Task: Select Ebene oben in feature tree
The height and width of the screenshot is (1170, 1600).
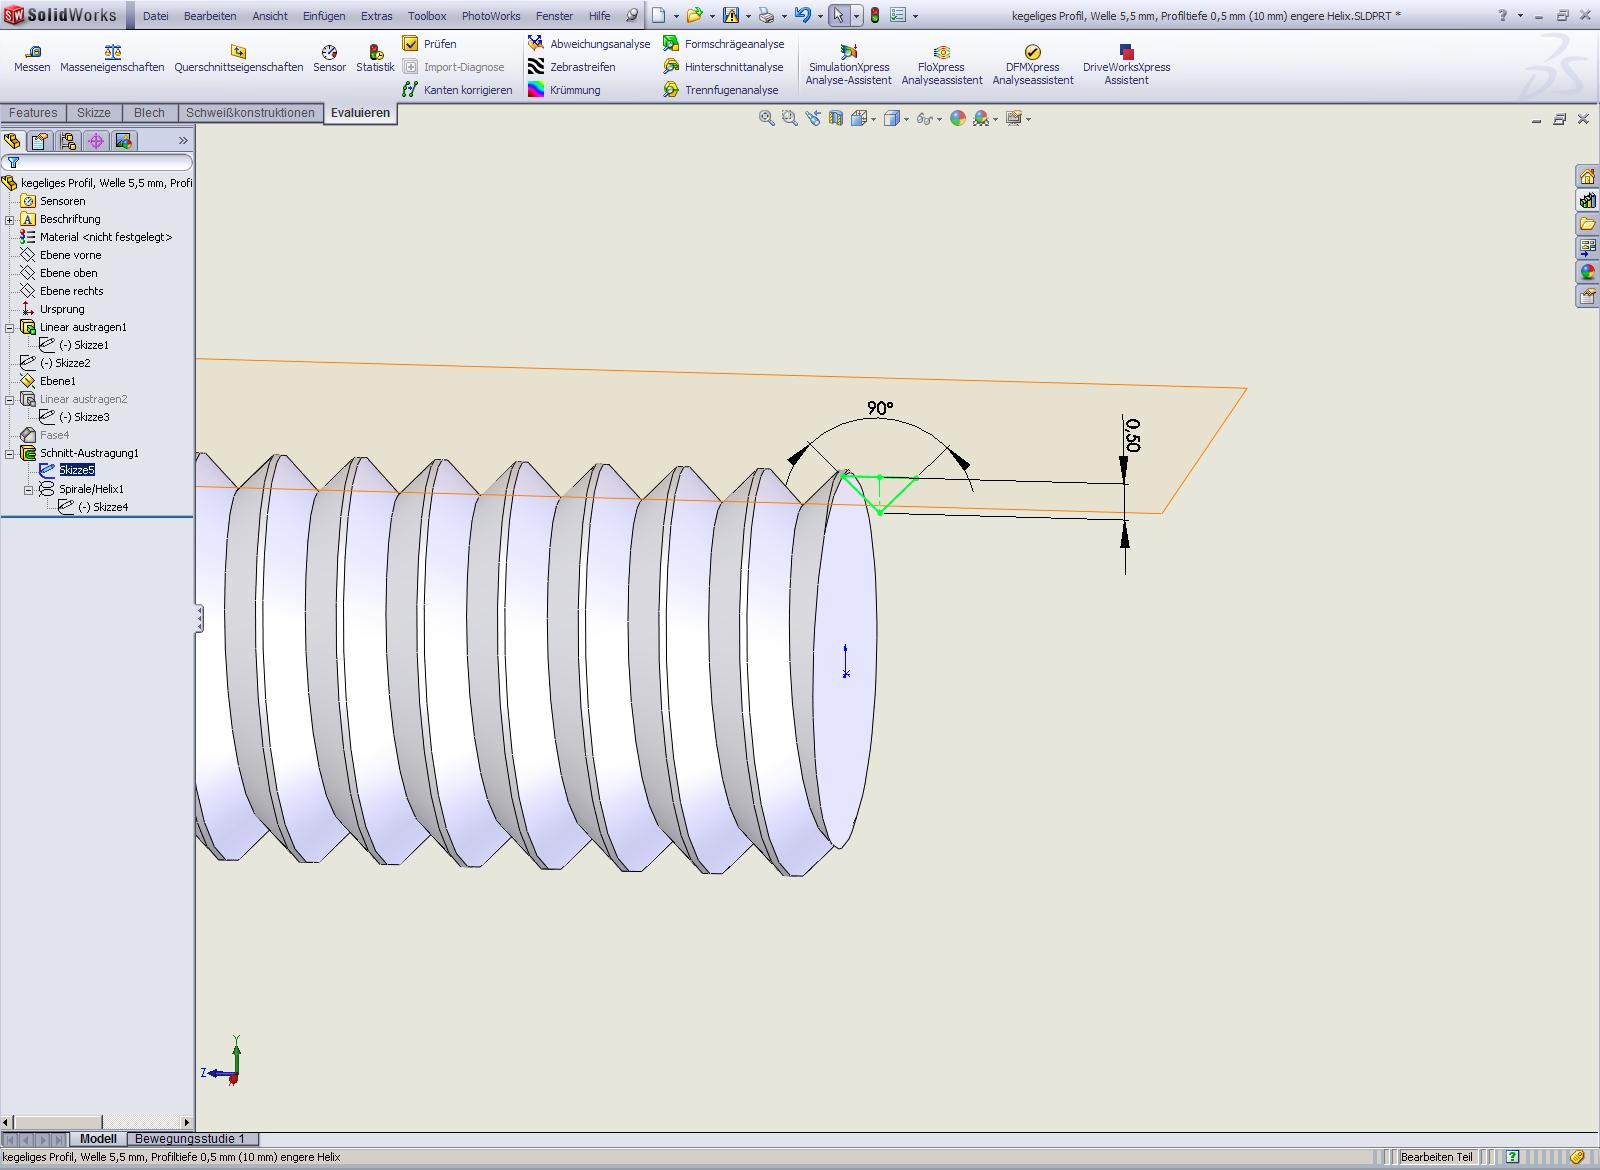Action: (68, 273)
